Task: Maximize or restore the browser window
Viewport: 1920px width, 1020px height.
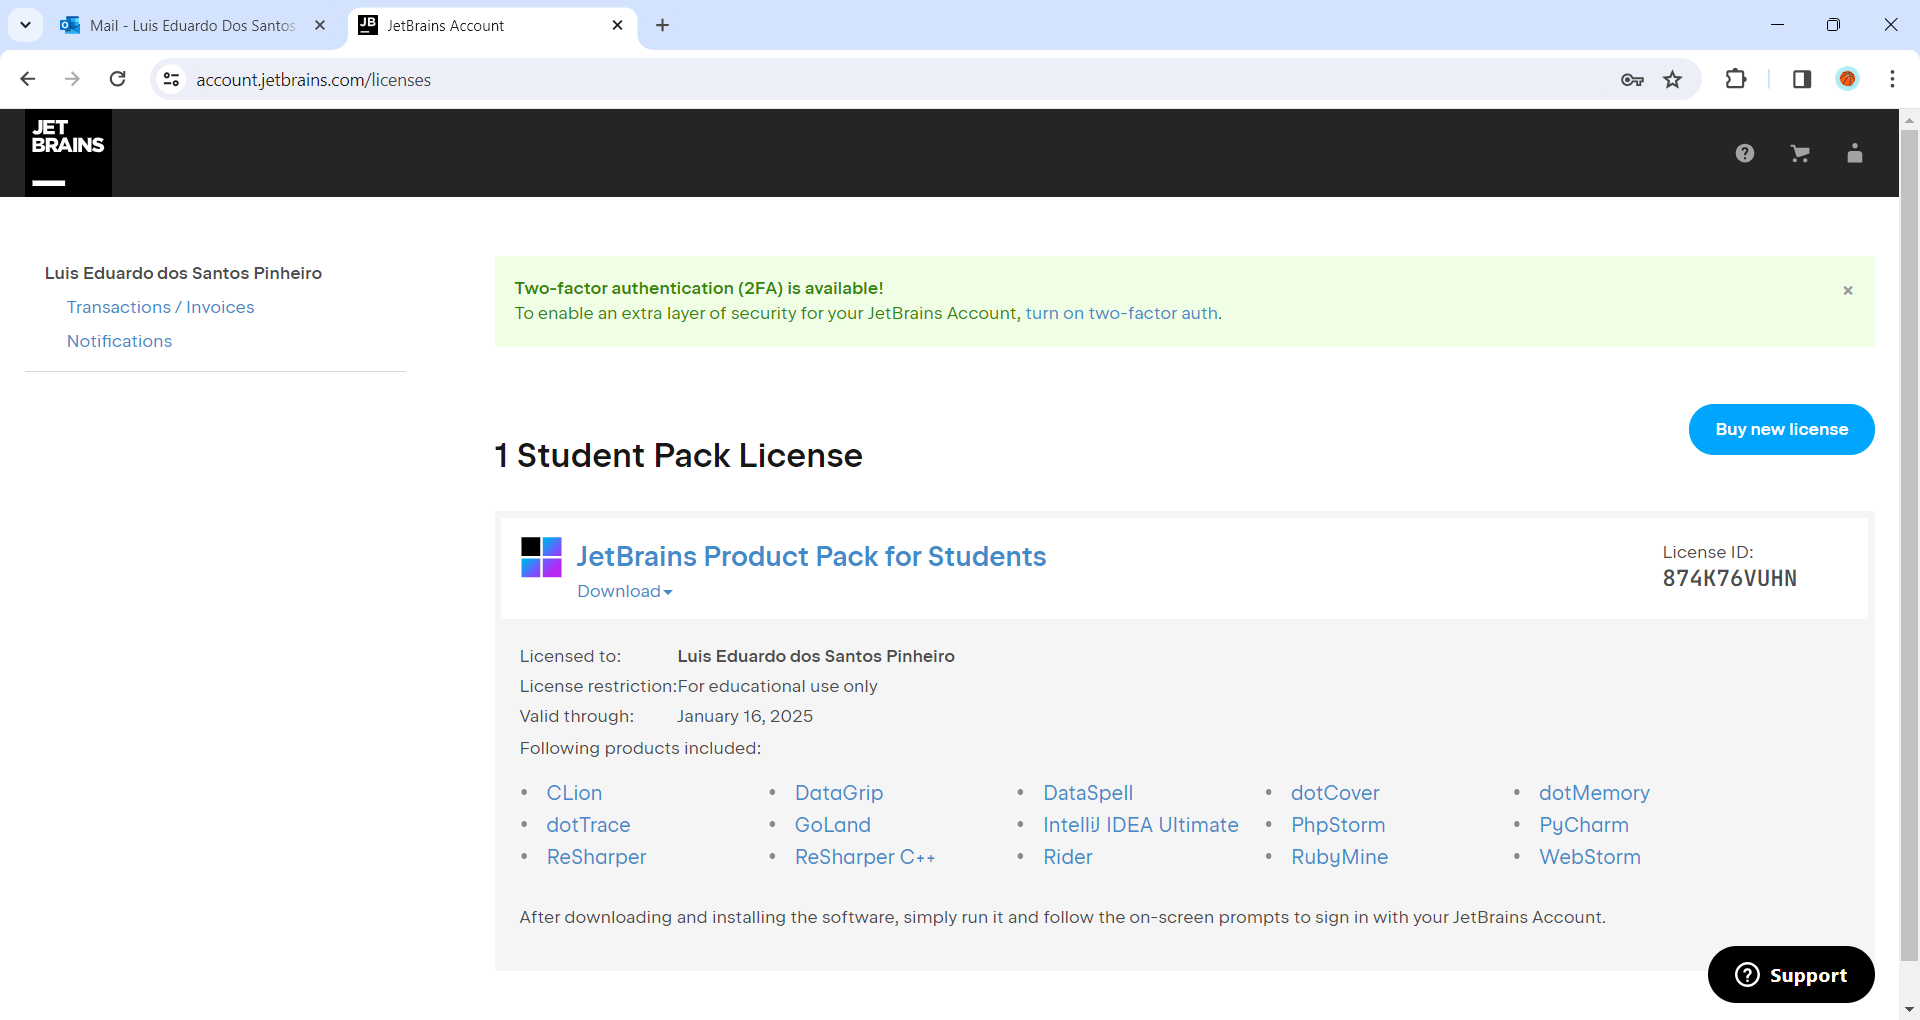Action: (x=1833, y=25)
